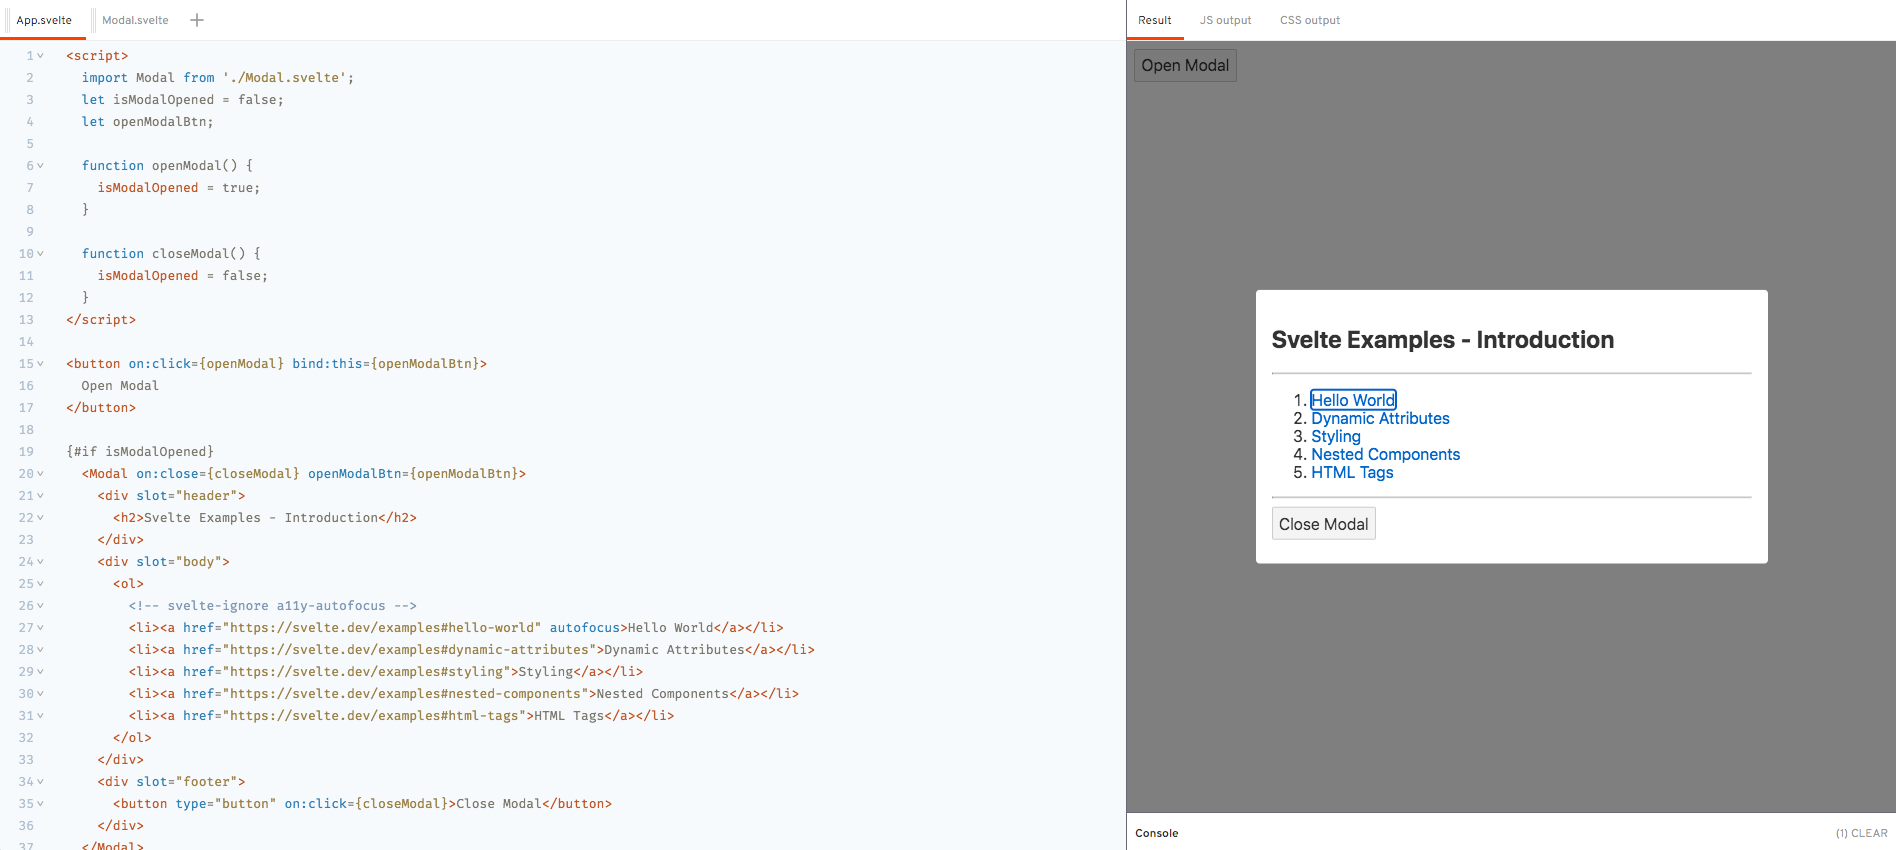Collapse the Dynamic Attributes li fold at line 28
The image size is (1896, 850).
[41, 650]
